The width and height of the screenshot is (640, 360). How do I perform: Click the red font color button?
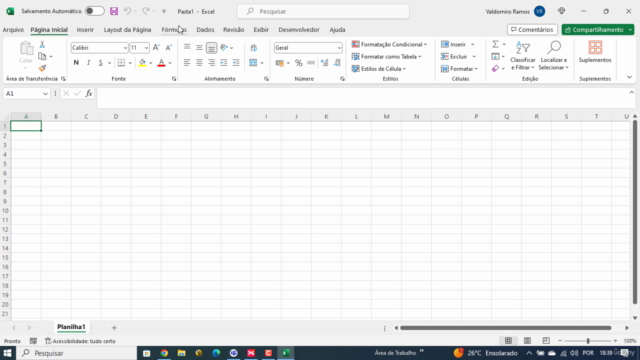[x=161, y=63]
